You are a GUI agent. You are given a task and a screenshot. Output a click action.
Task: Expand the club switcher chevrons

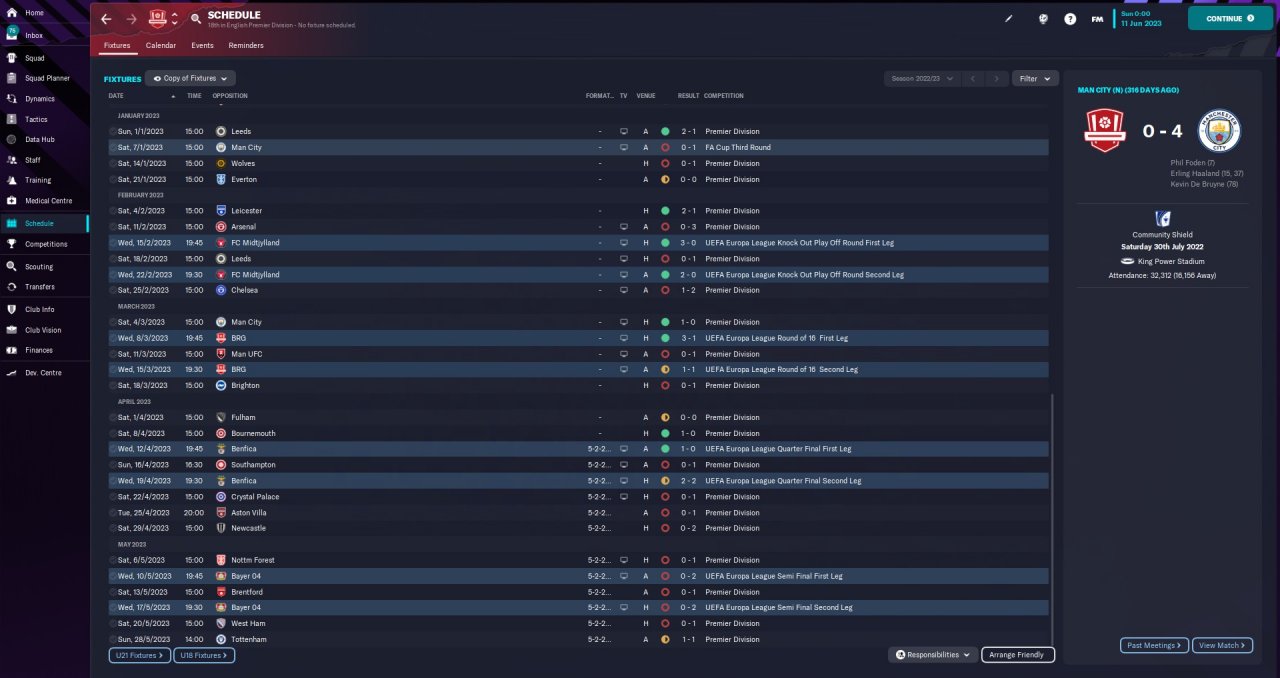(175, 18)
